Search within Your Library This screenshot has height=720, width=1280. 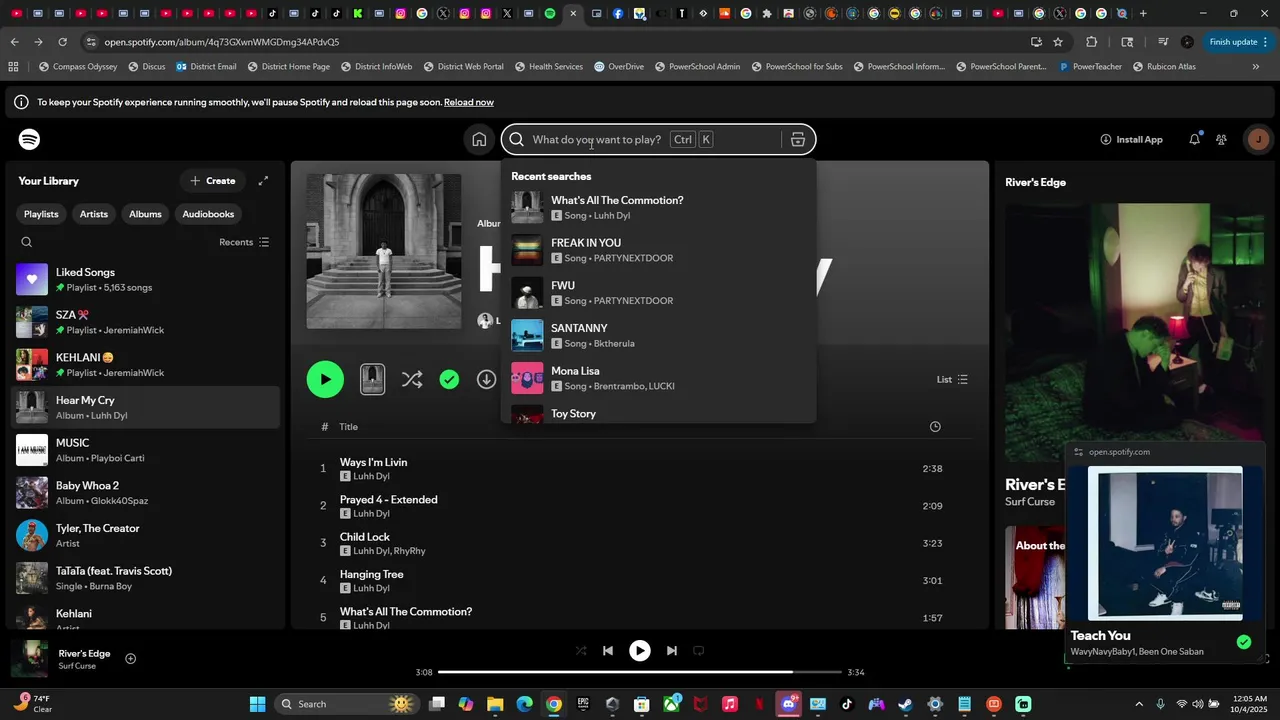click(x=27, y=242)
